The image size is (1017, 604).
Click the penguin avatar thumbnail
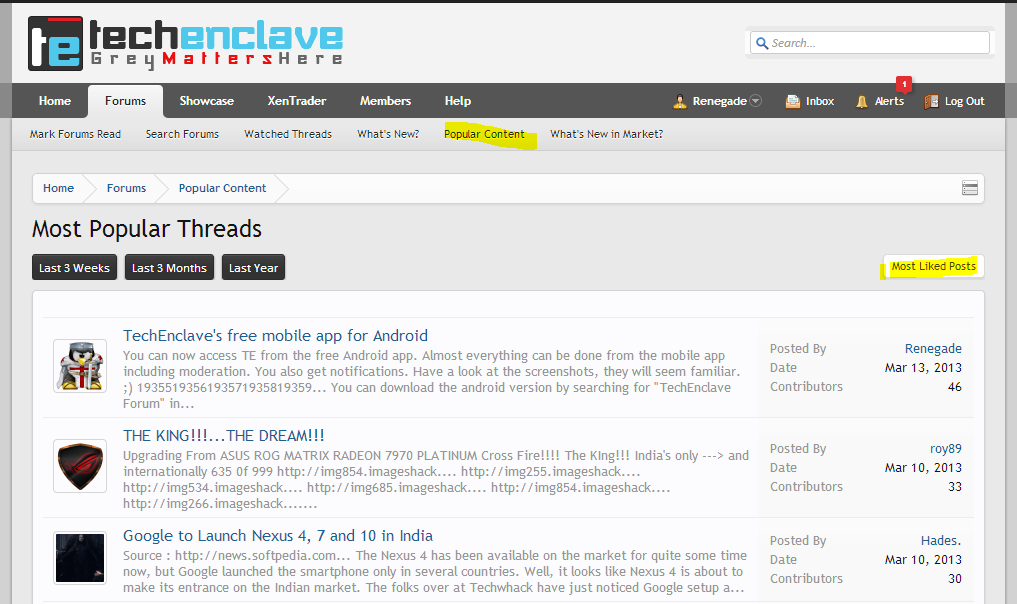click(80, 366)
